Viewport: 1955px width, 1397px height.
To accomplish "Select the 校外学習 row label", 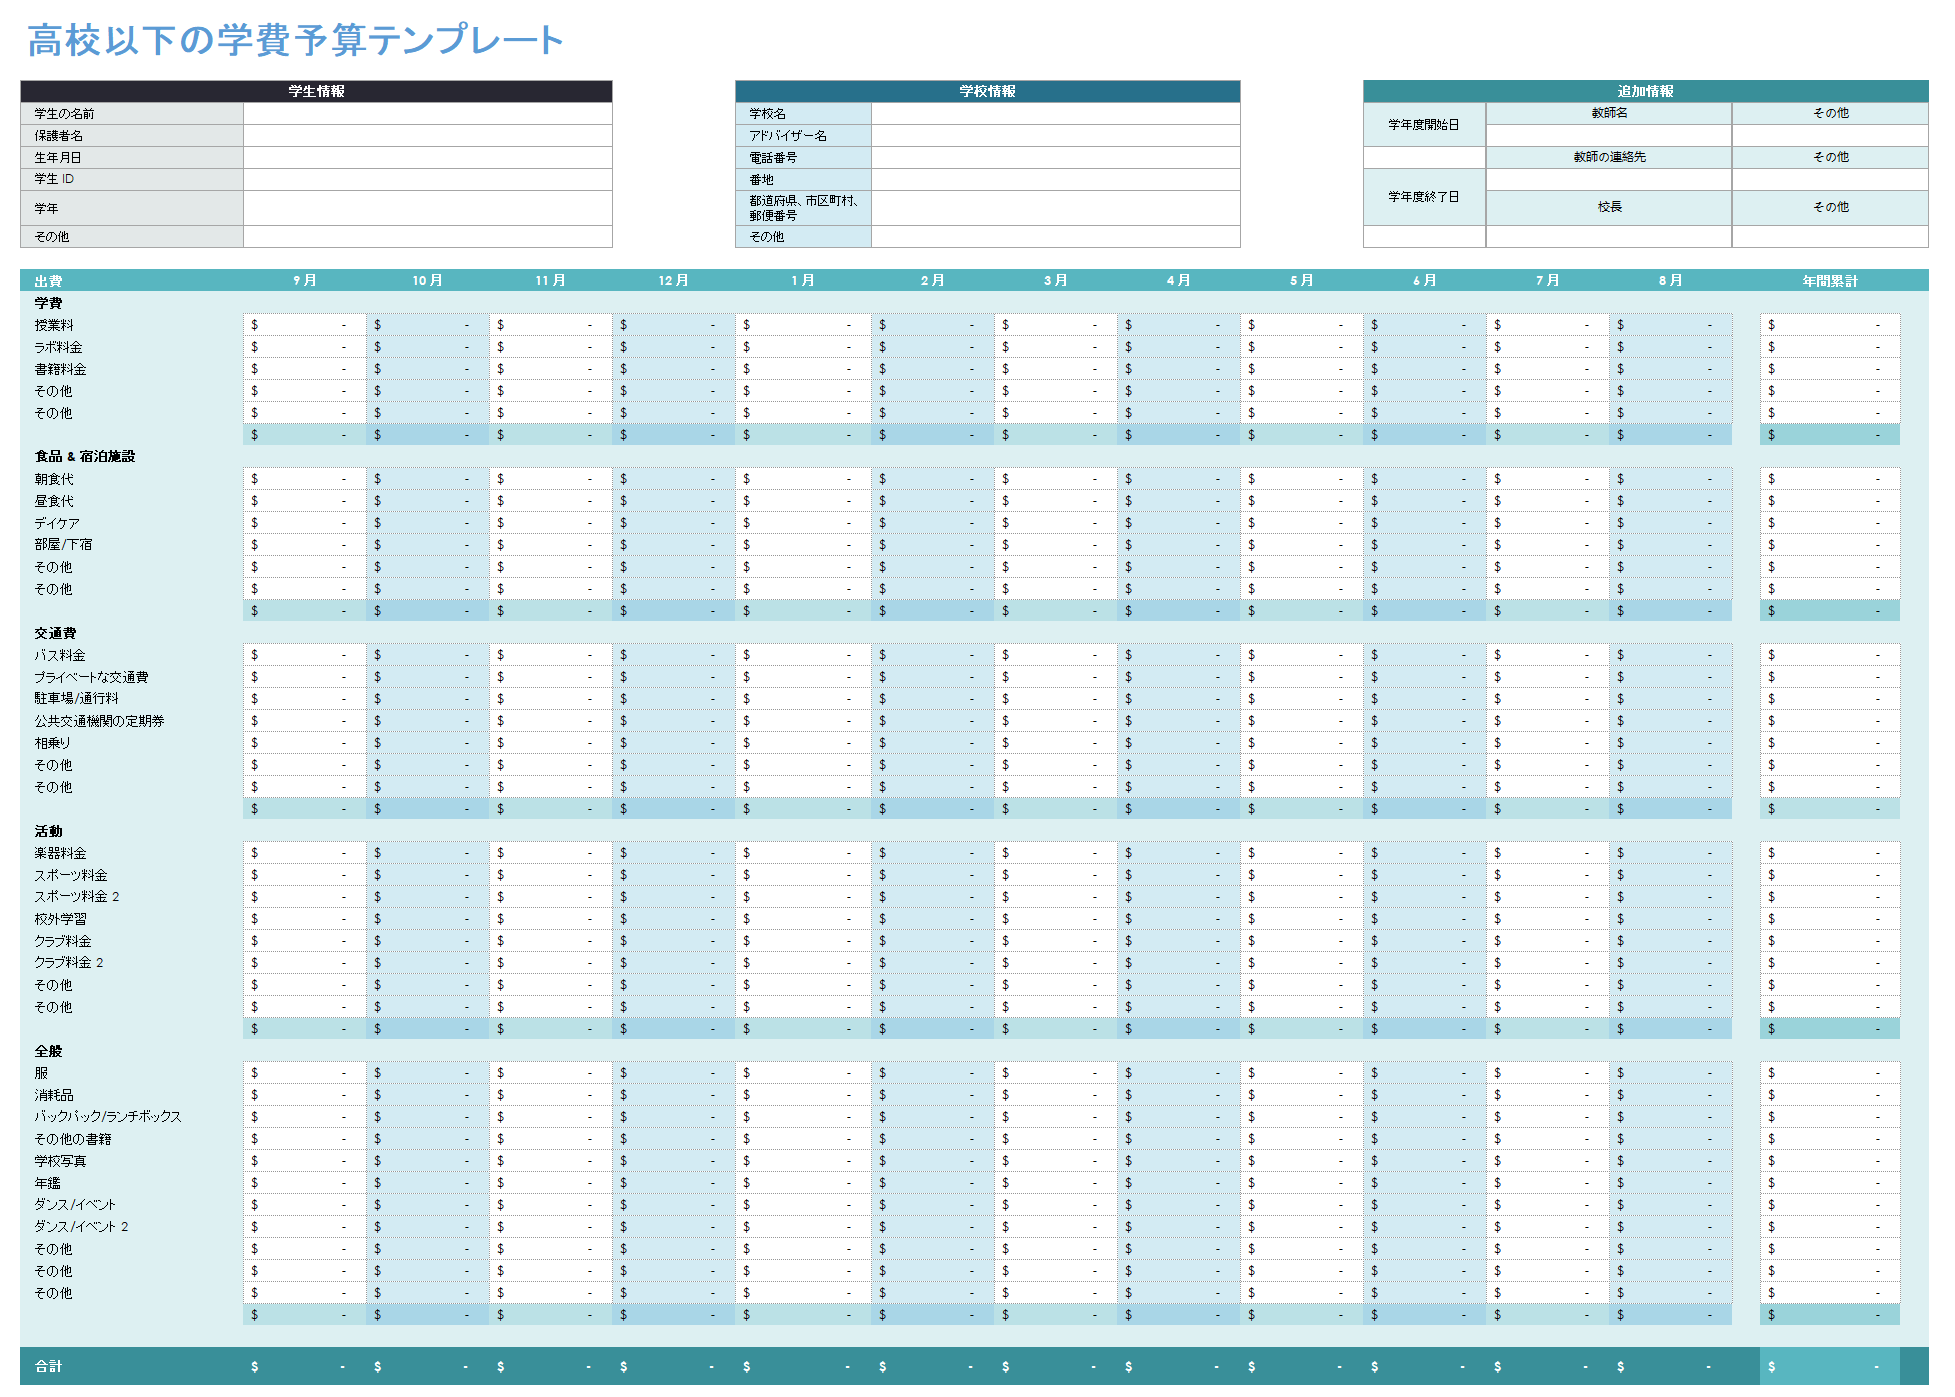I will (60, 919).
